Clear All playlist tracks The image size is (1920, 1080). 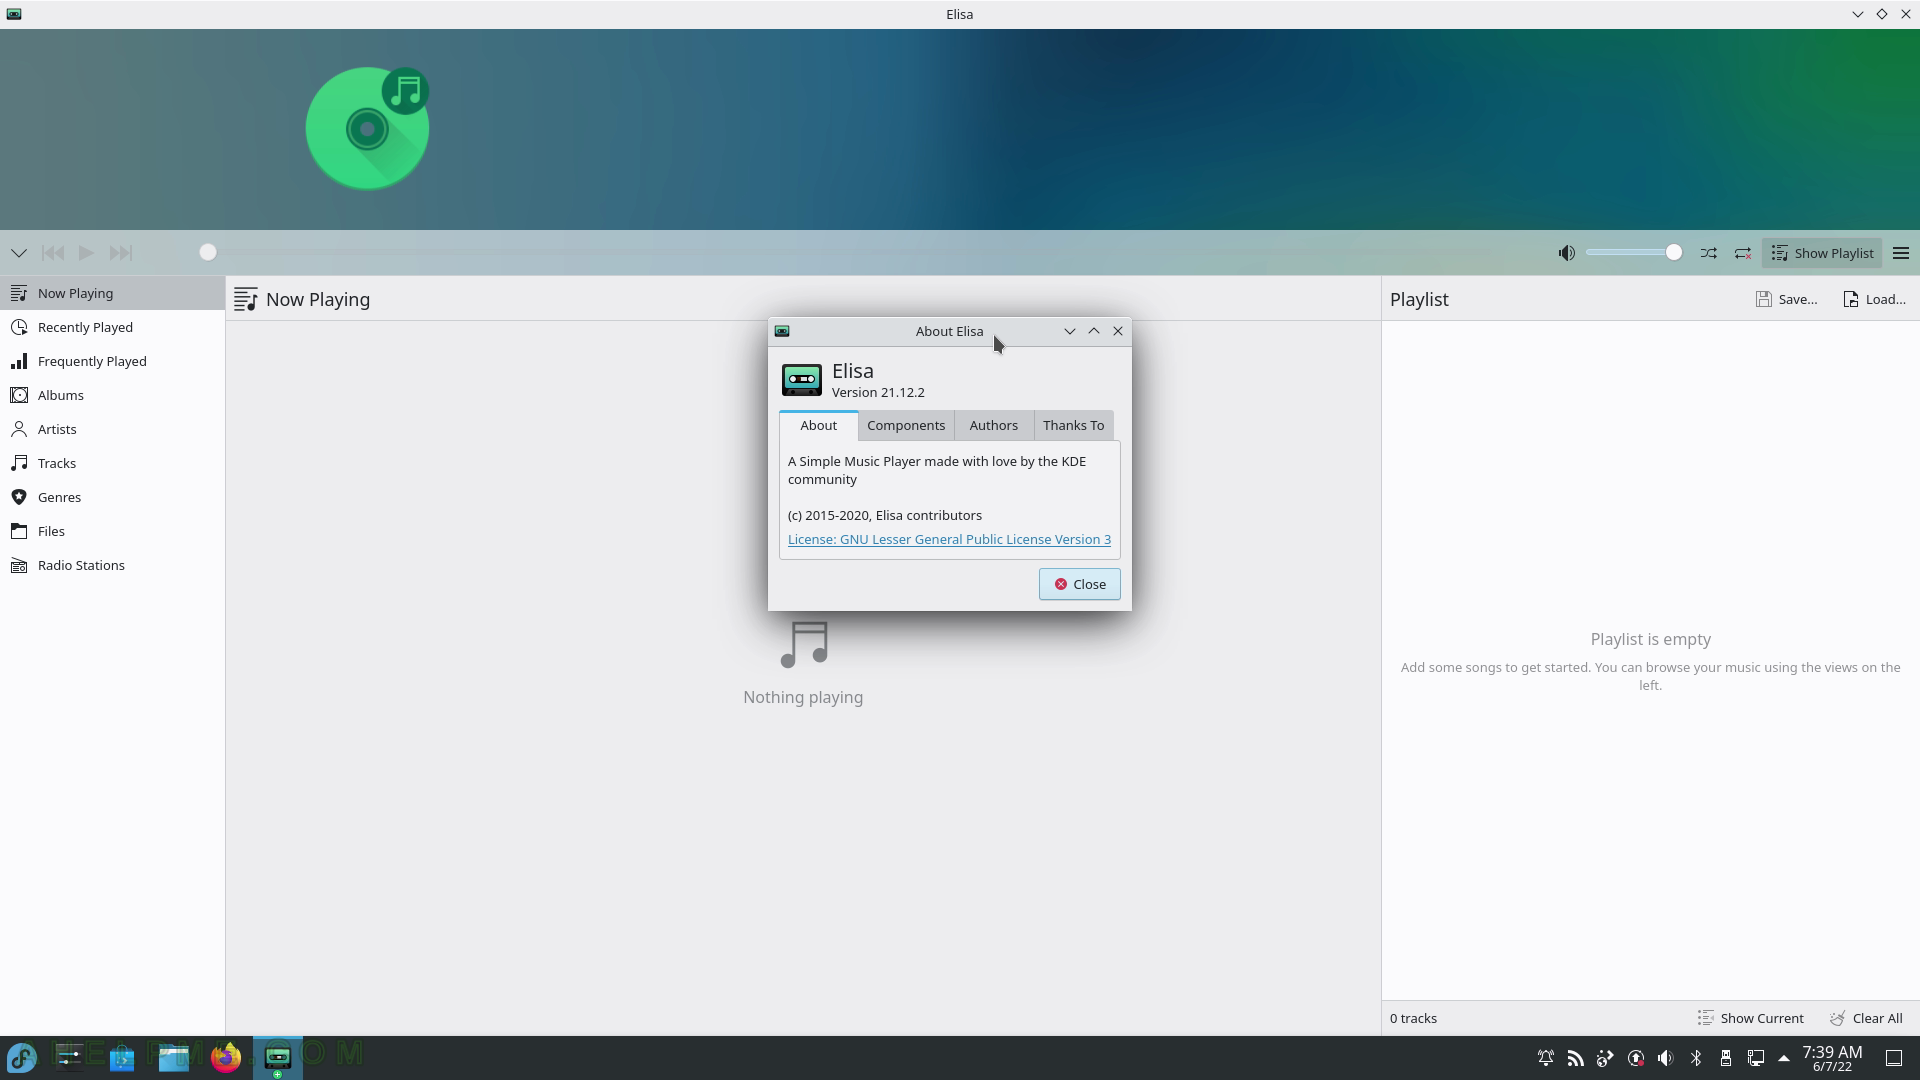click(x=1867, y=1018)
